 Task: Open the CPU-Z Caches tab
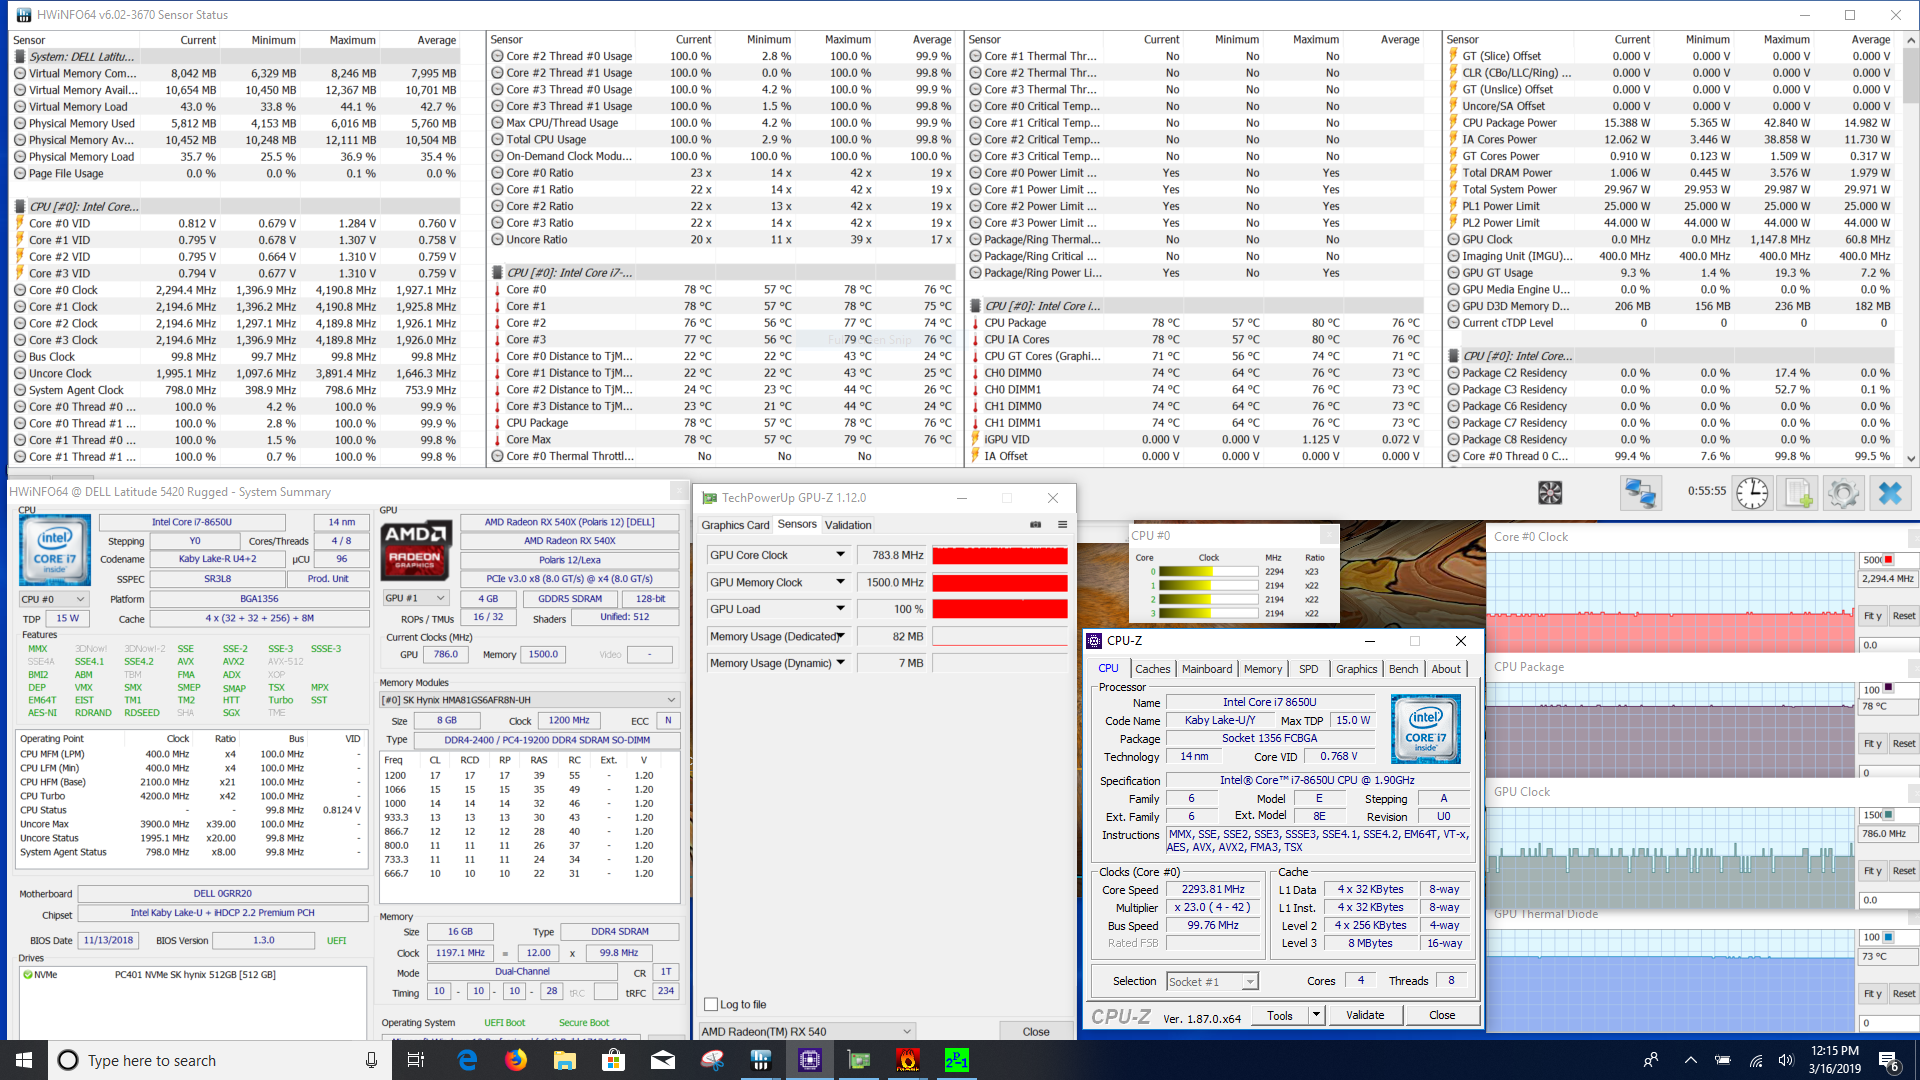click(1152, 669)
